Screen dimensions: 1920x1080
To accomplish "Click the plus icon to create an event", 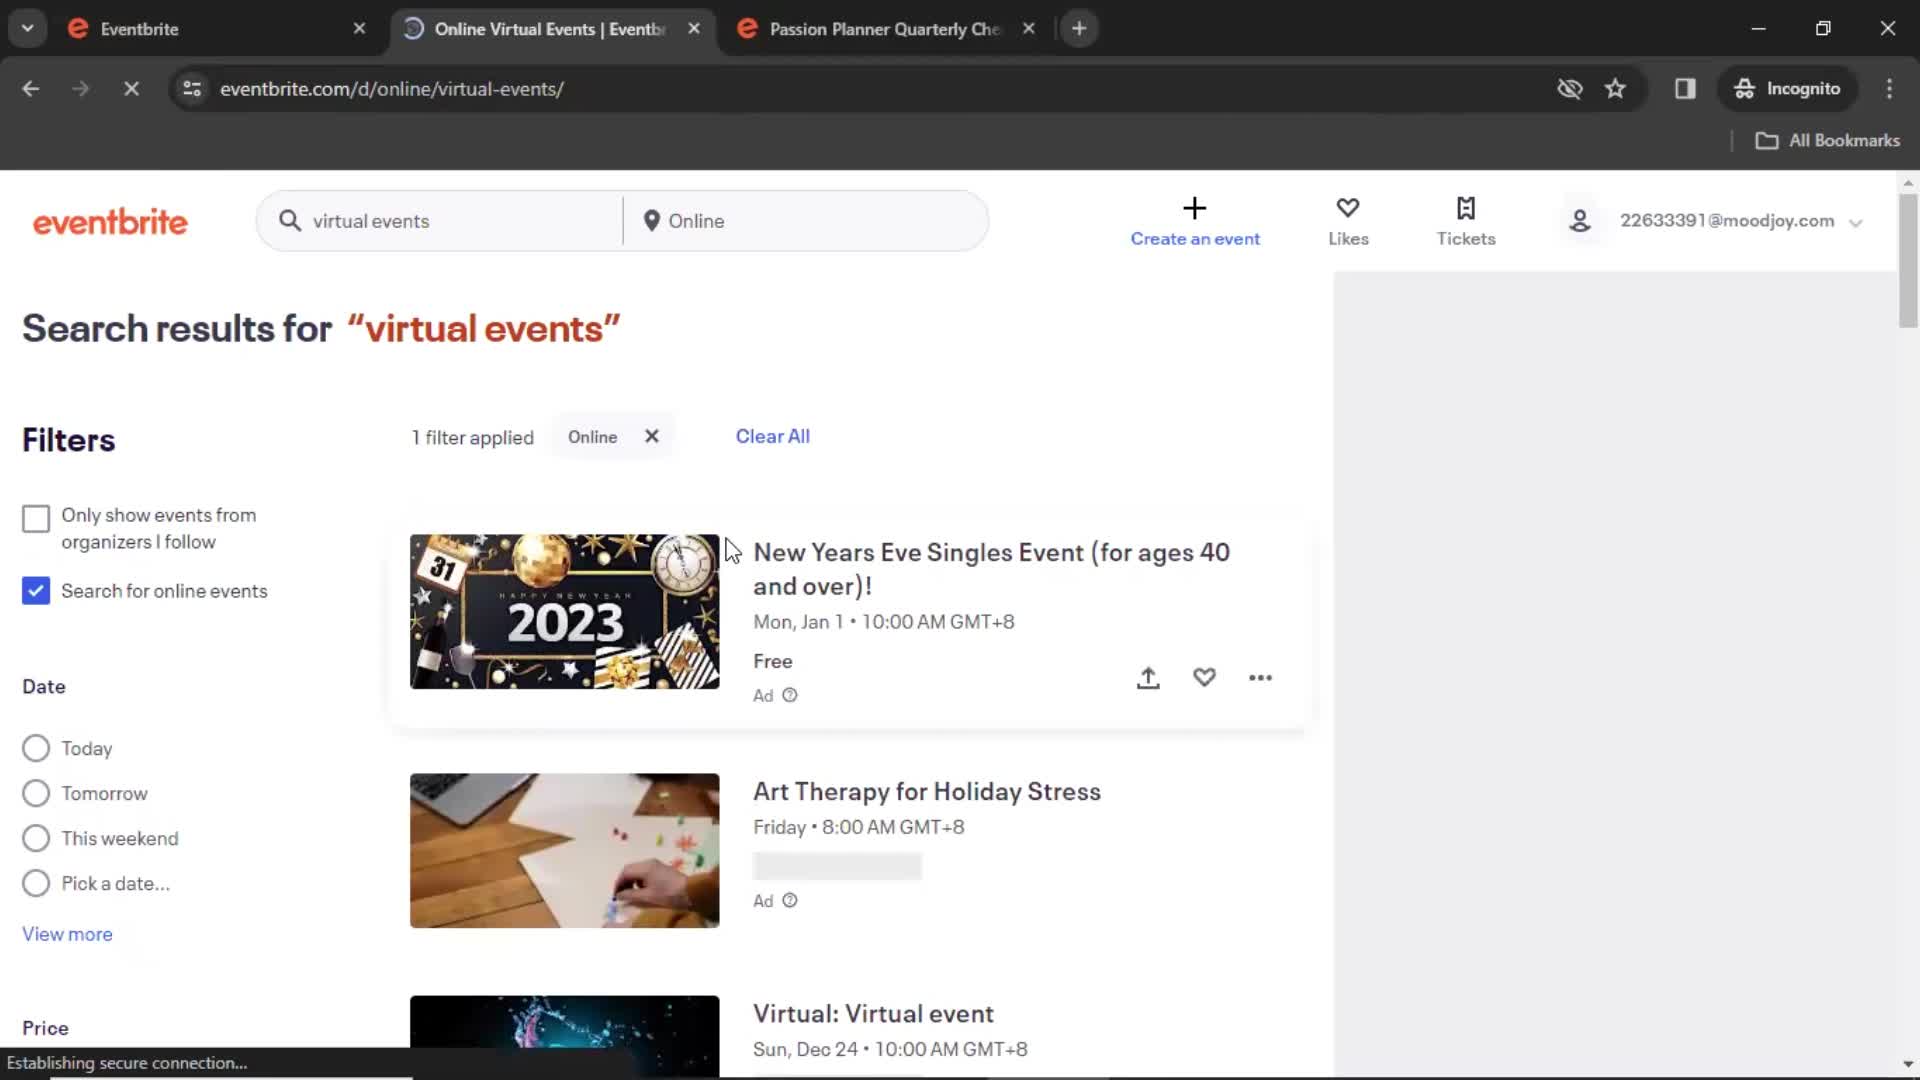I will (x=1194, y=208).
